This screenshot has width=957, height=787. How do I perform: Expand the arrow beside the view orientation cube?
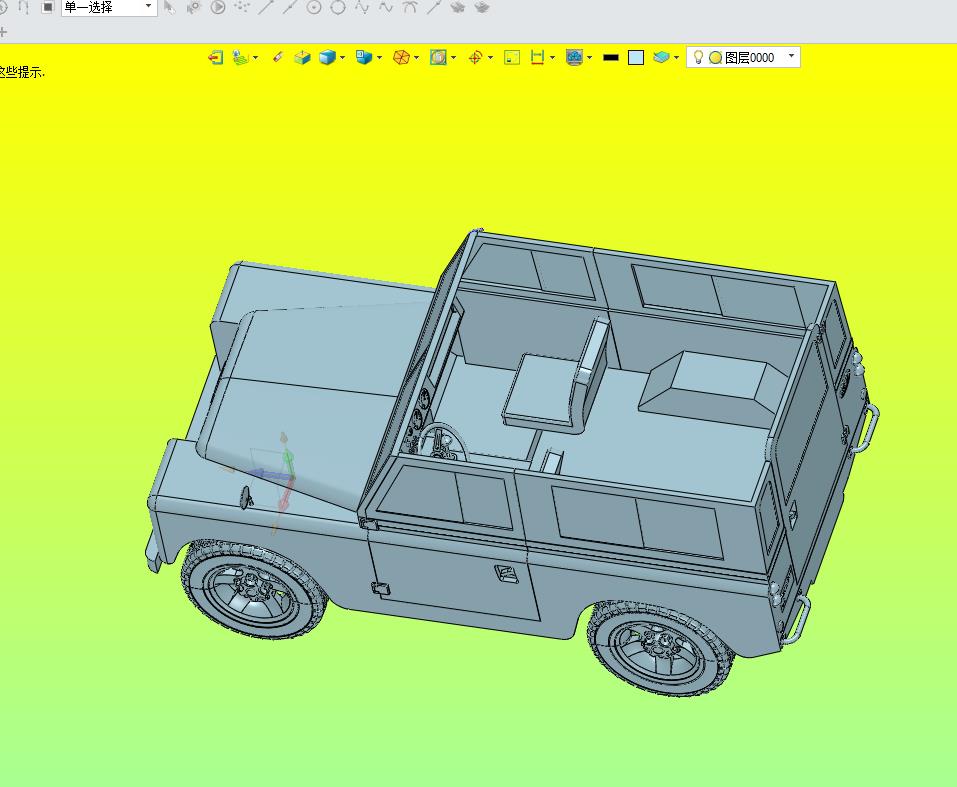tap(380, 58)
